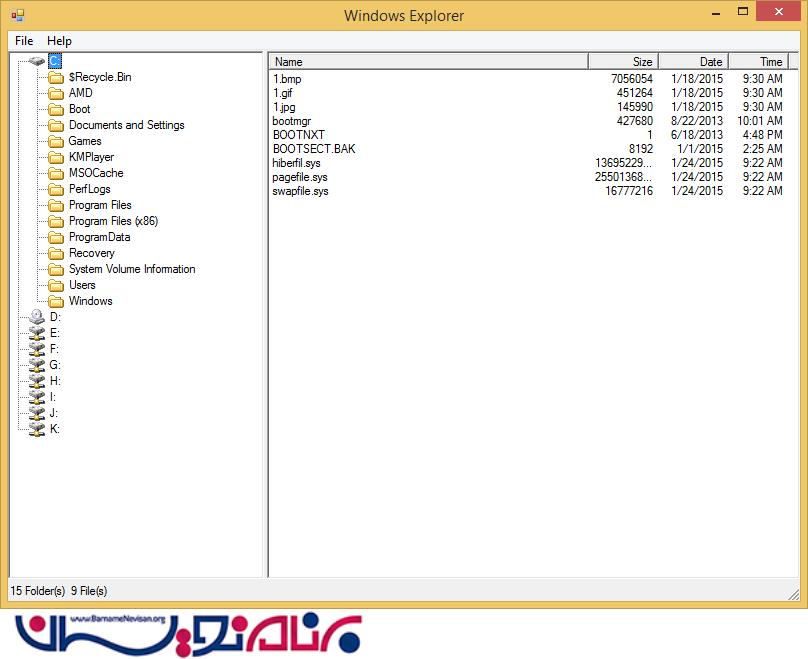This screenshot has height=659, width=808.
Task: Select the Games folder icon
Action: point(57,141)
